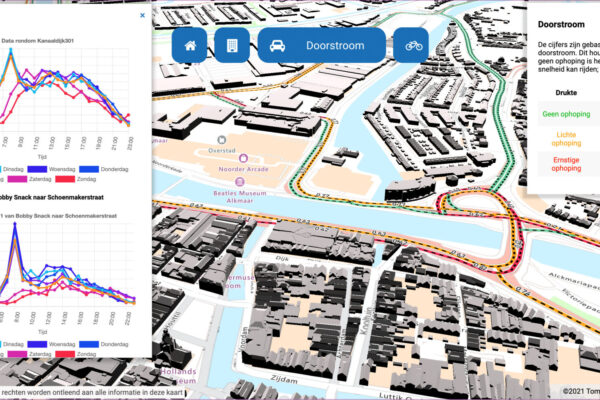Click the Dijk street label on map

pyautogui.click(x=282, y=258)
